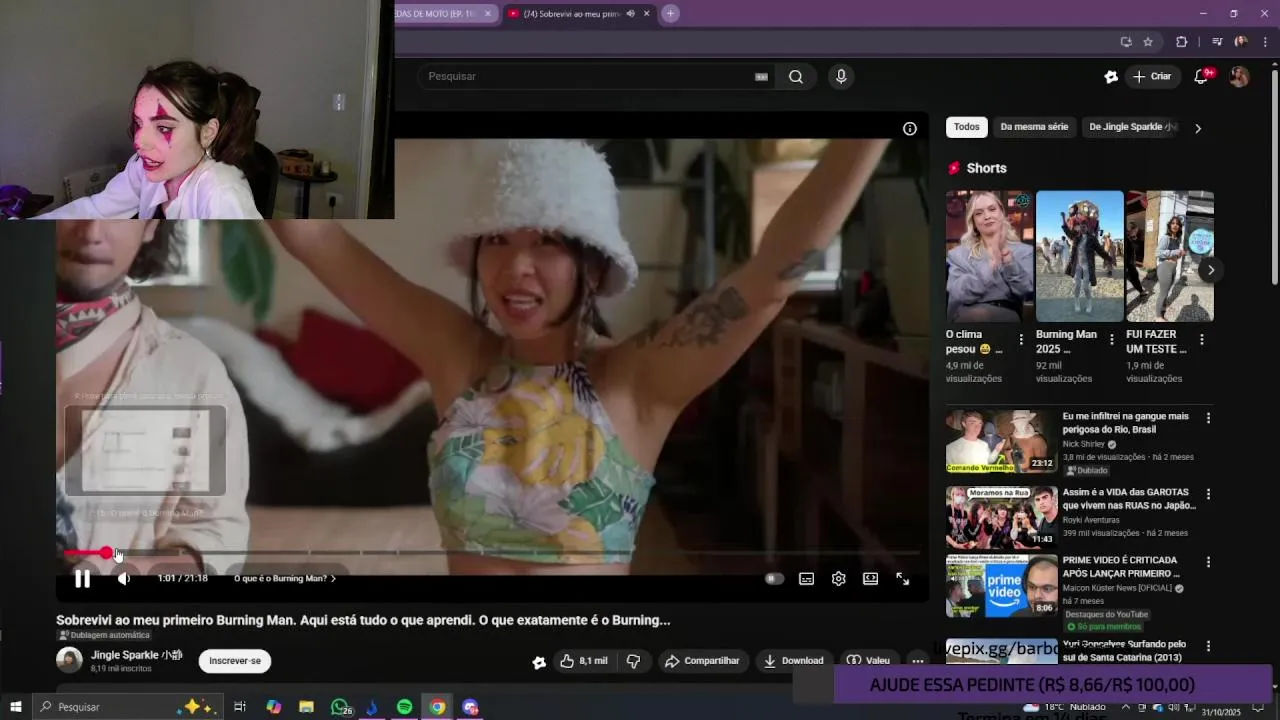Click the red playhead dot on the timeline
This screenshot has width=1280, height=720.
pyautogui.click(x=106, y=553)
